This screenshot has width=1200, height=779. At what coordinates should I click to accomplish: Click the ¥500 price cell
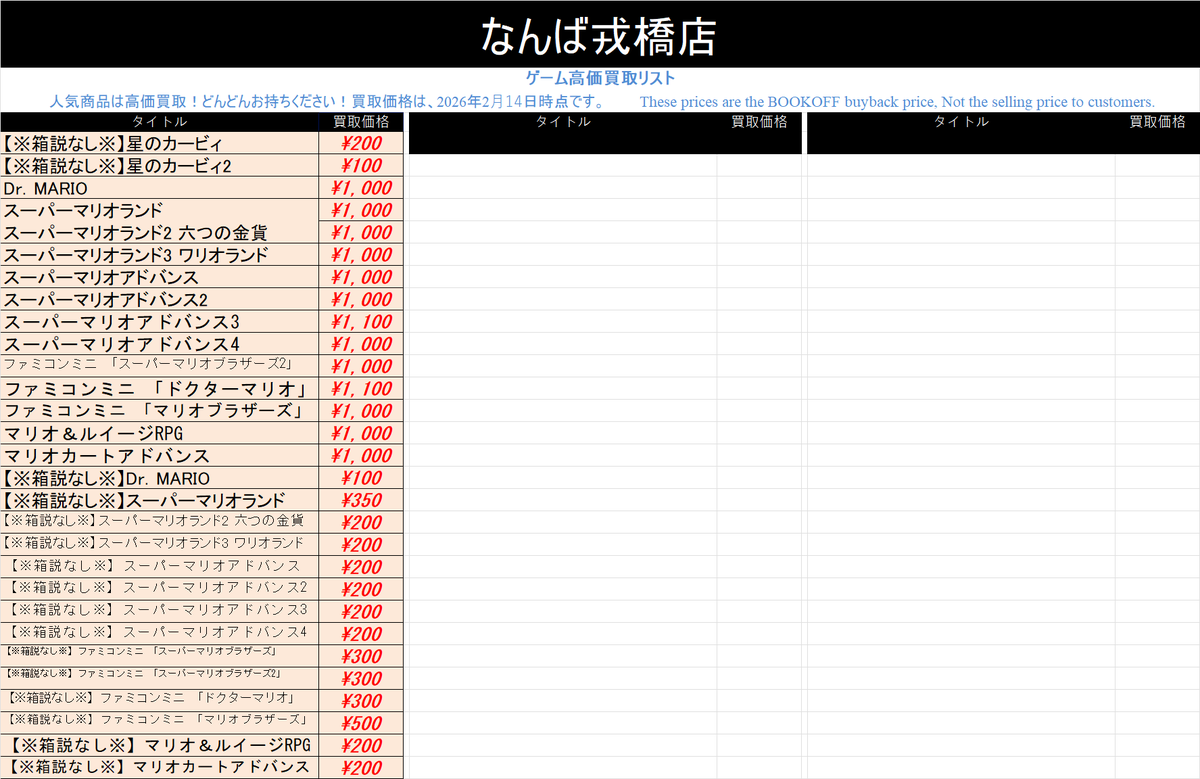361,723
